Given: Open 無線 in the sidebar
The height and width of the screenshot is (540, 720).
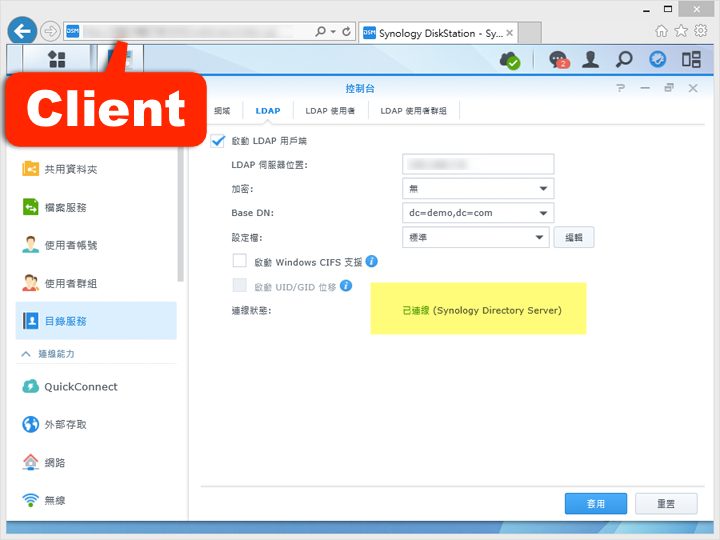Looking at the screenshot, I should (96, 500).
